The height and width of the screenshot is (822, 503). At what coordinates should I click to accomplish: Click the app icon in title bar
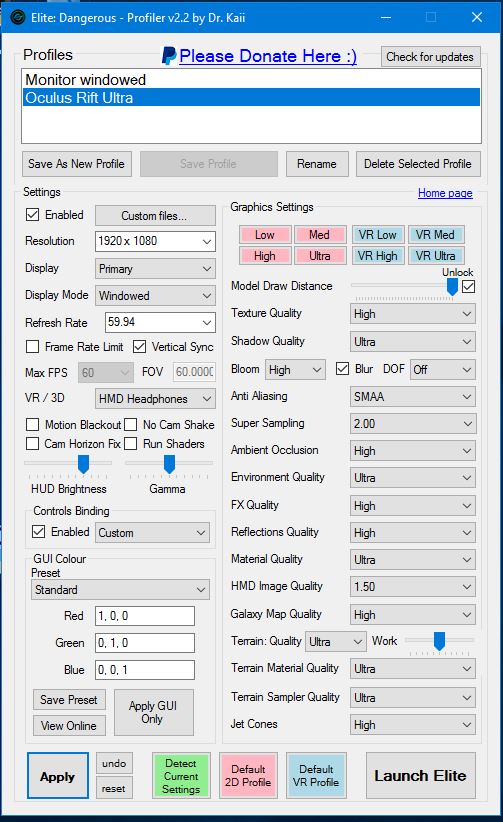(x=17, y=17)
